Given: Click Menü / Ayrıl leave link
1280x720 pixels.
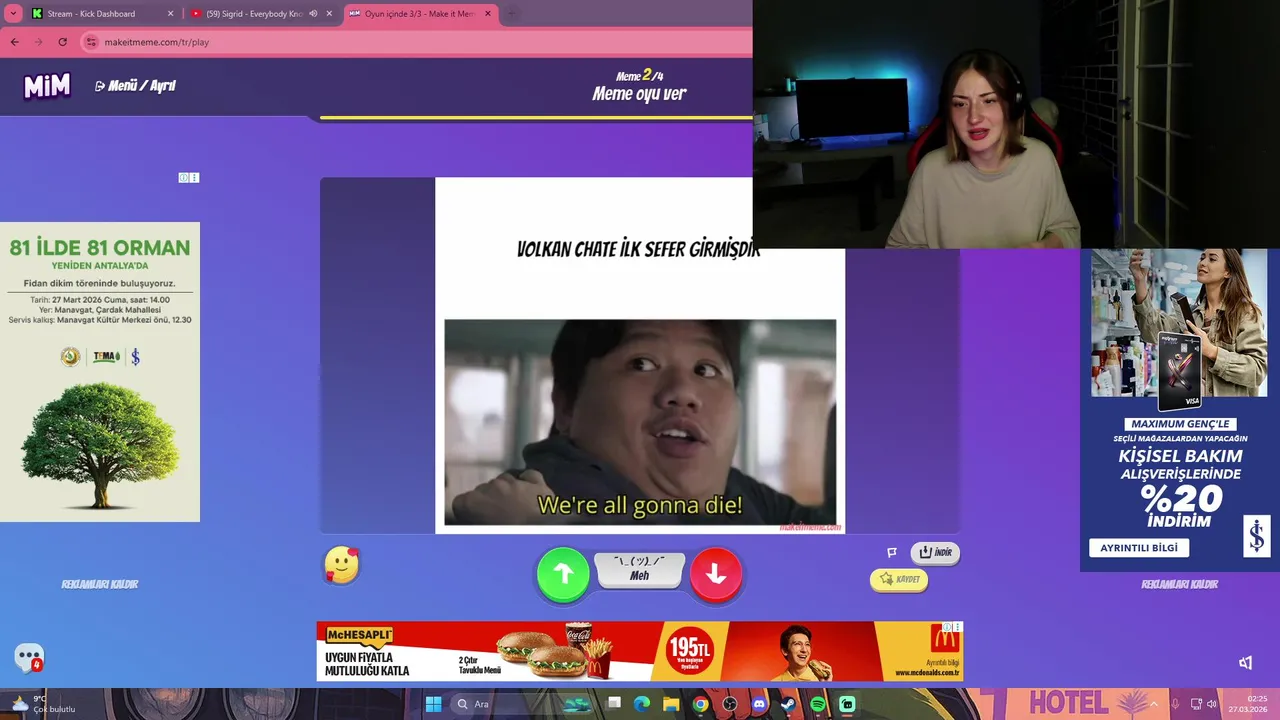Looking at the screenshot, I should [x=135, y=86].
